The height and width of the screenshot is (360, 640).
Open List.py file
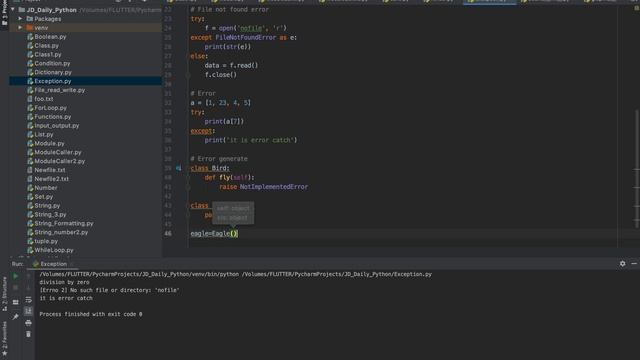(x=44, y=135)
